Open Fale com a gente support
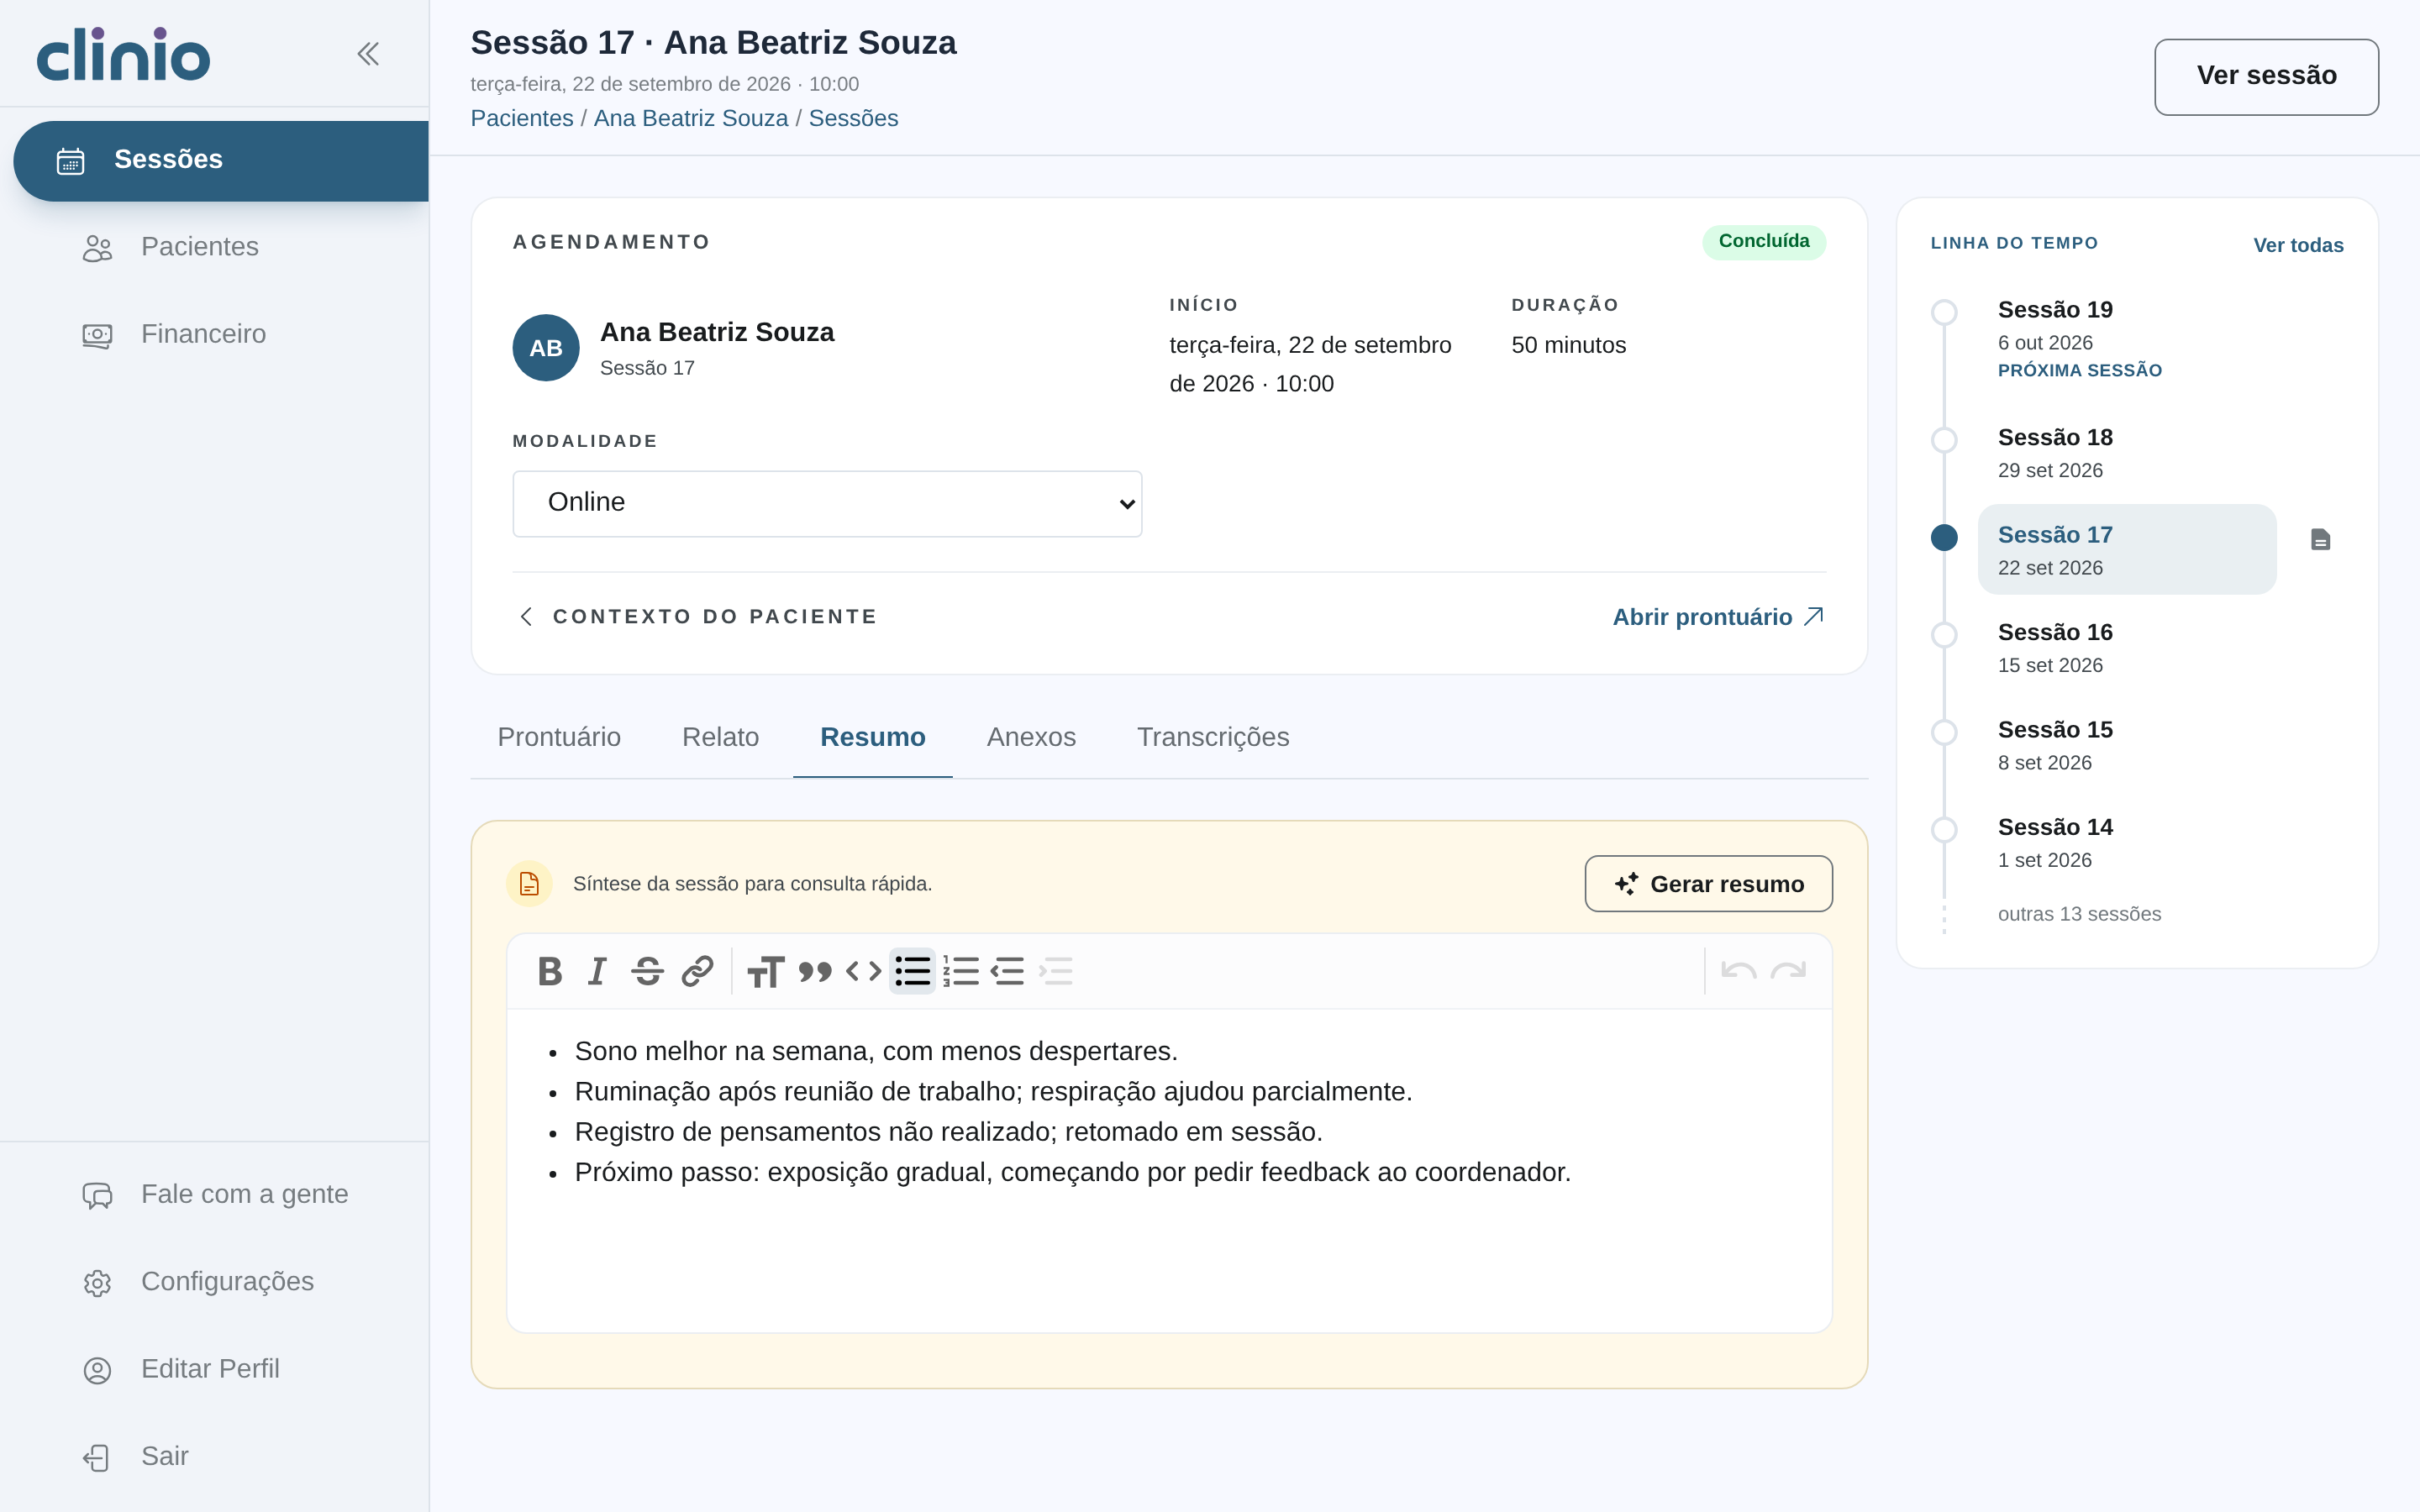This screenshot has width=2420, height=1512. coord(215,1195)
